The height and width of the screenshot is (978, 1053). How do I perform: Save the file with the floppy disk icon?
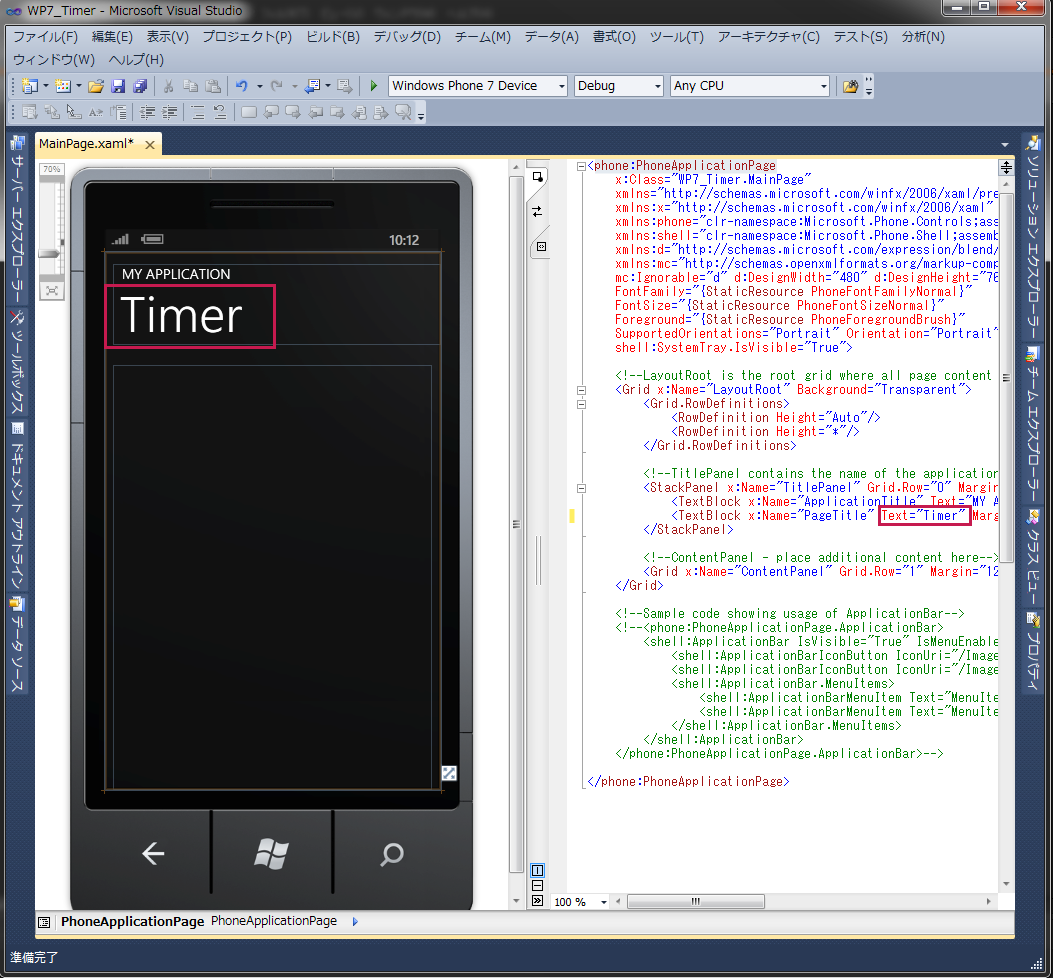[118, 86]
